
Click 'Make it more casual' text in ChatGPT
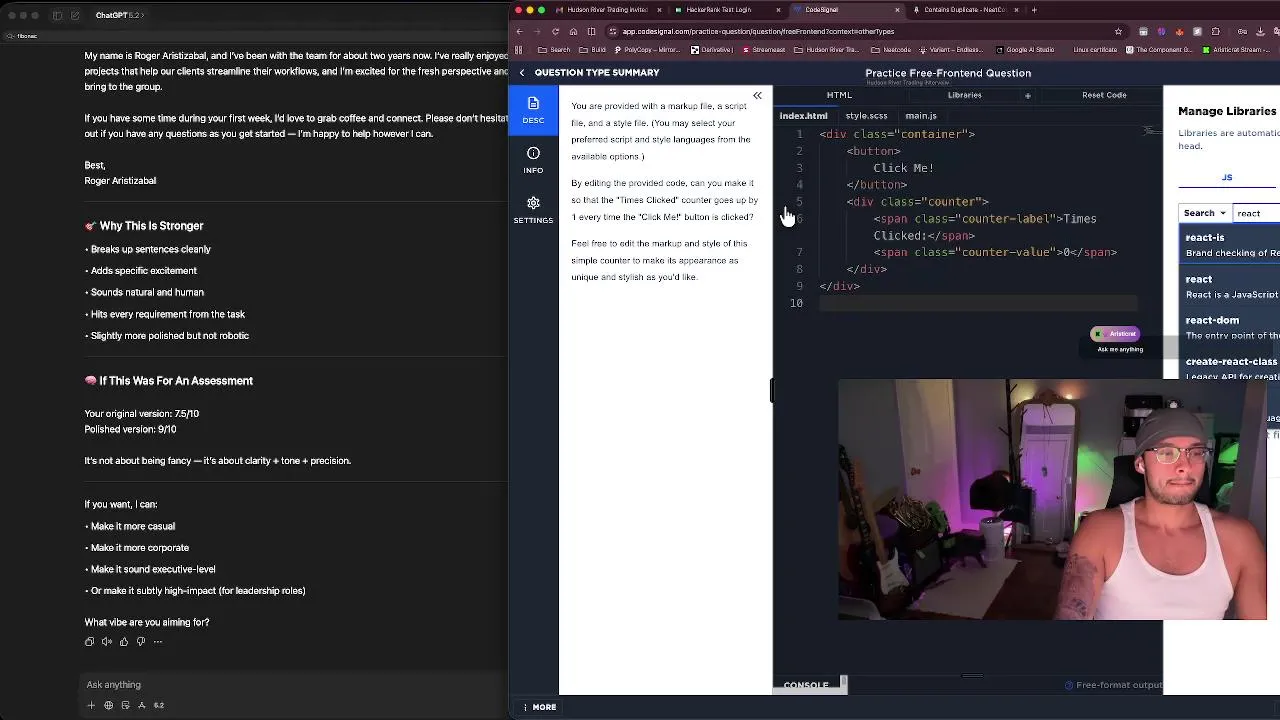[x=133, y=526]
